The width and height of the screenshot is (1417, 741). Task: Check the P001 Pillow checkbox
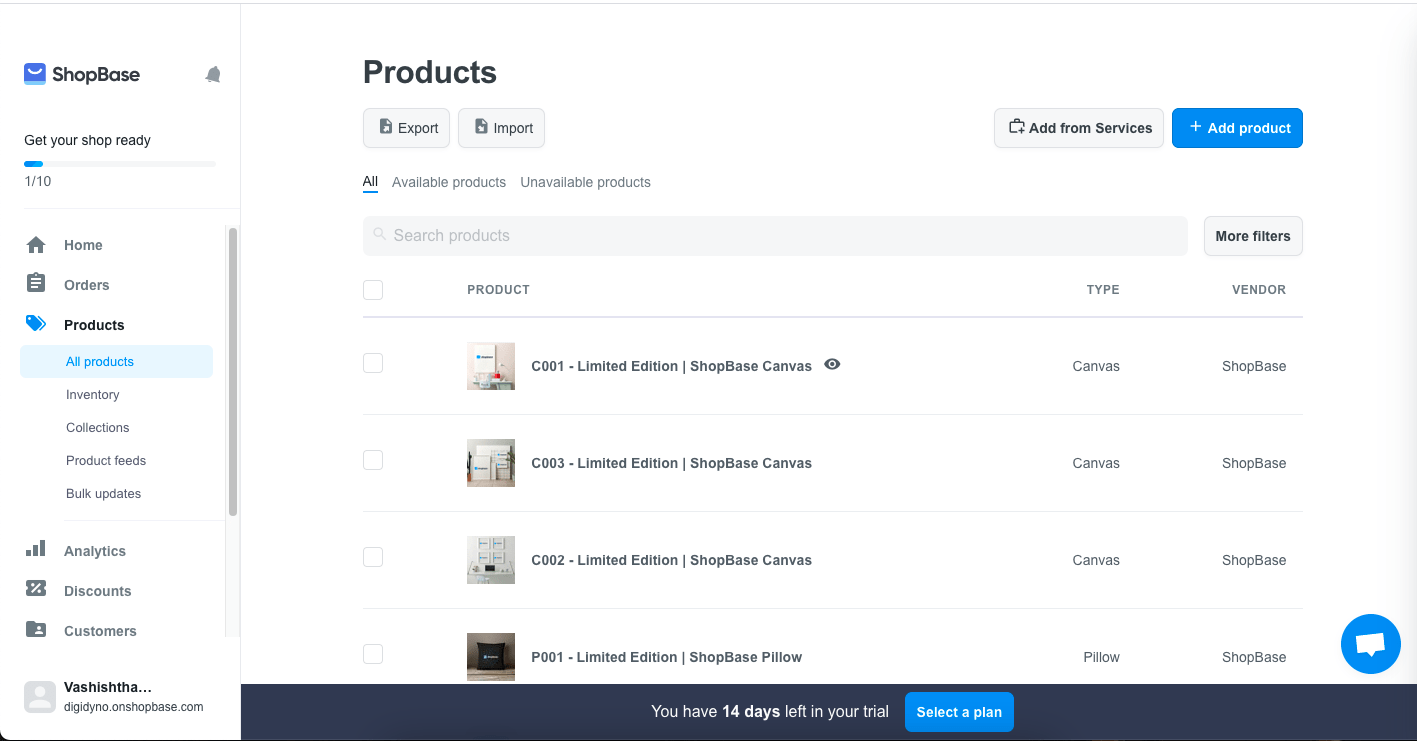[373, 654]
